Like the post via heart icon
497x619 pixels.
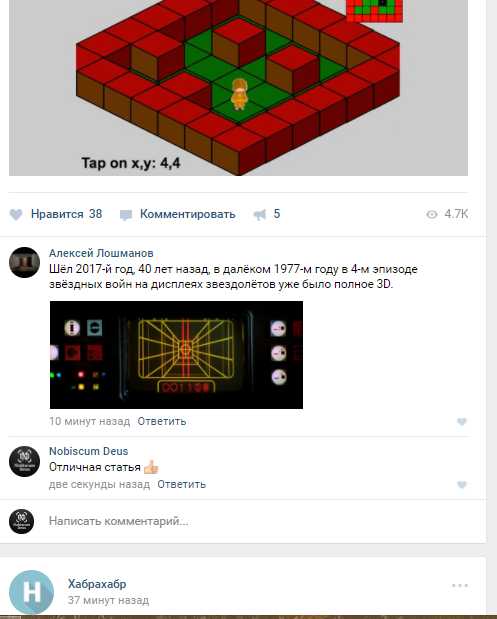pyautogui.click(x=16, y=215)
